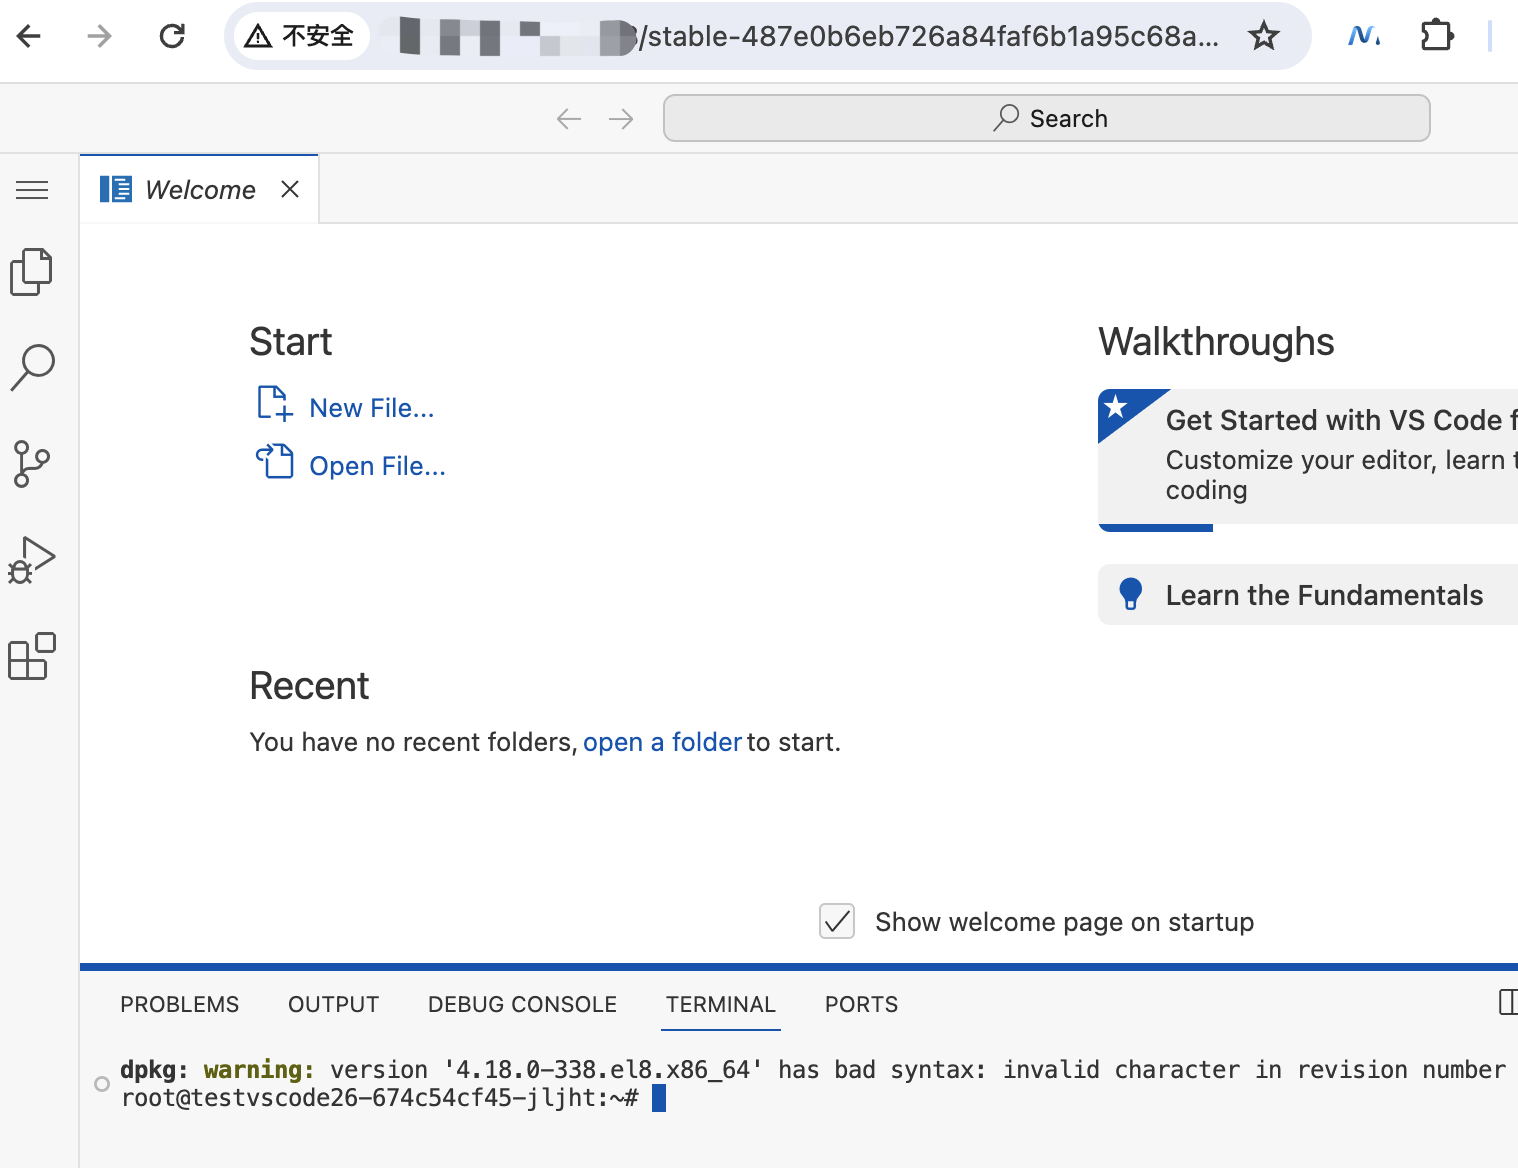Open the browser extensions puzzle icon
1518x1168 pixels.
coord(1436,37)
